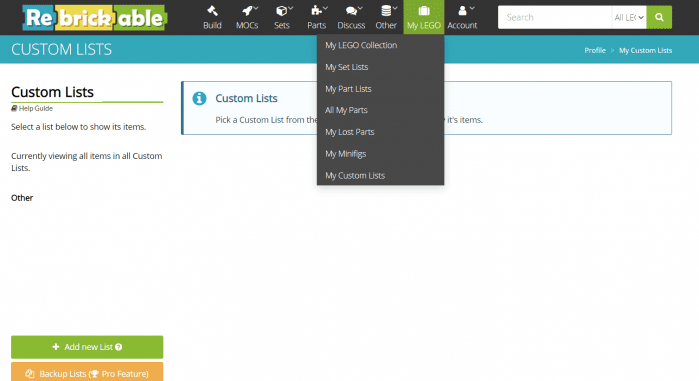
Task: Click inside the Search input field
Action: click(555, 17)
